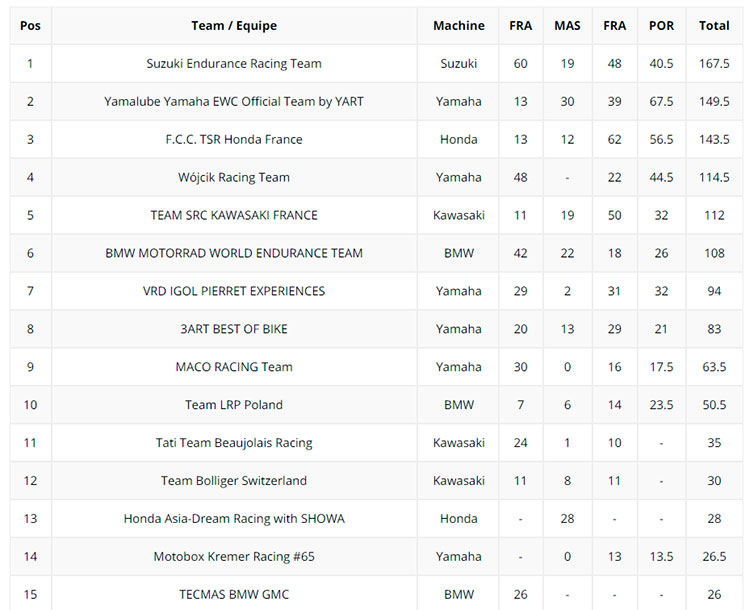Image resolution: width=745 pixels, height=610 pixels.
Task: Select BMW MOTORRAD WORLD ENDURANCE TEAM cell
Action: (x=234, y=253)
